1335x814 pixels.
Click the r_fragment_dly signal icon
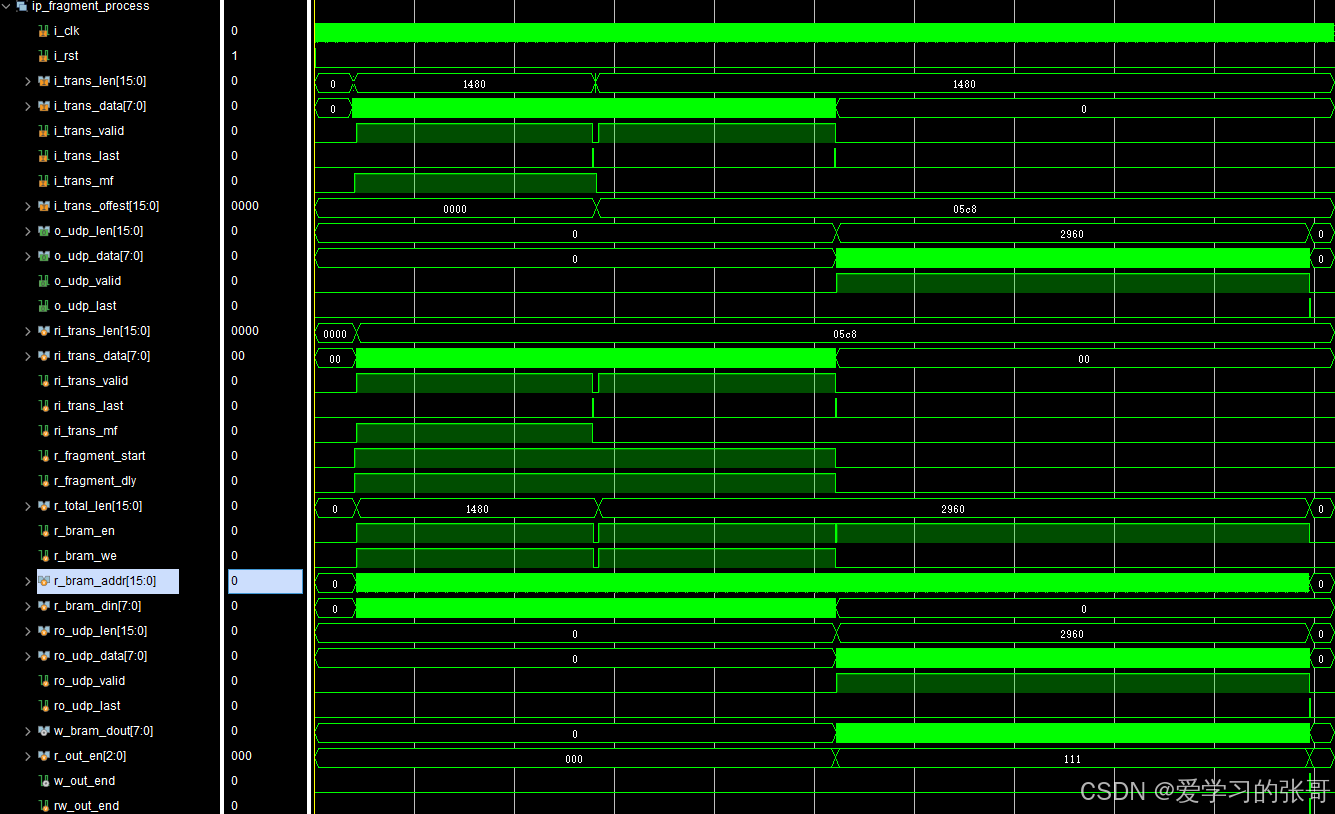[44, 481]
